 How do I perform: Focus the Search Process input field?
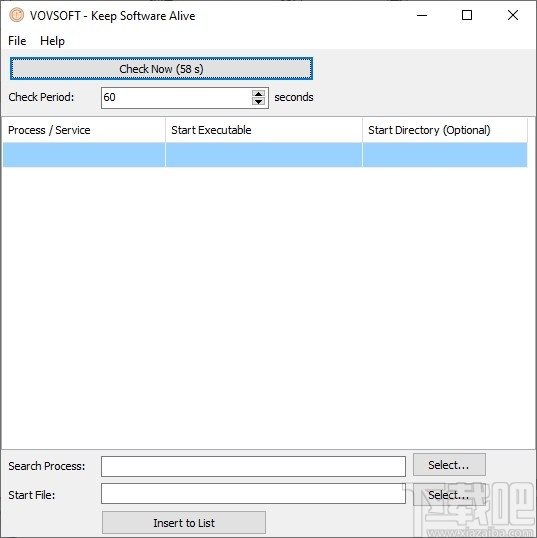point(253,466)
